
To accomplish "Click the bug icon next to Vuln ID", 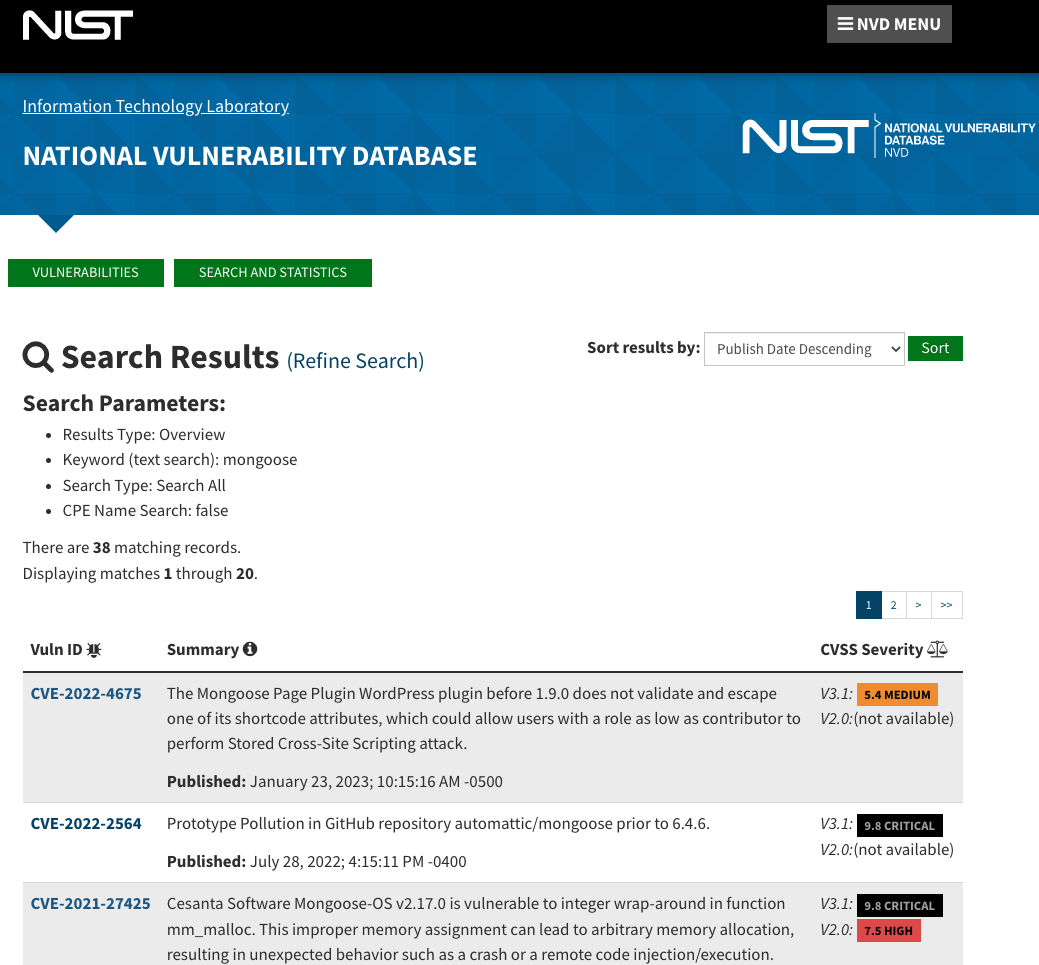I will [94, 650].
